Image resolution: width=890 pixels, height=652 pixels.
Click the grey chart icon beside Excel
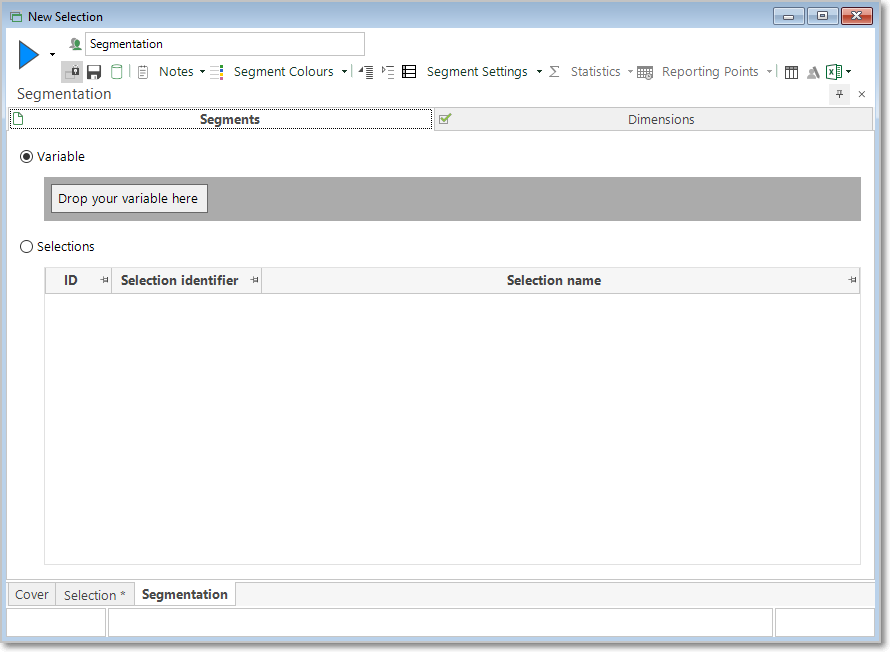click(x=813, y=72)
